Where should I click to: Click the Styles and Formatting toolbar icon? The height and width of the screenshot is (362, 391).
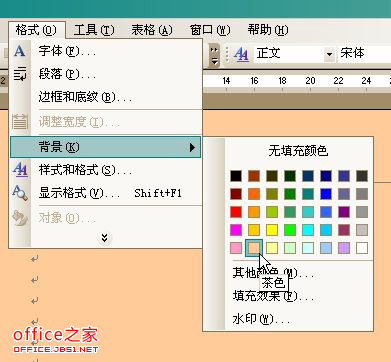click(241, 54)
